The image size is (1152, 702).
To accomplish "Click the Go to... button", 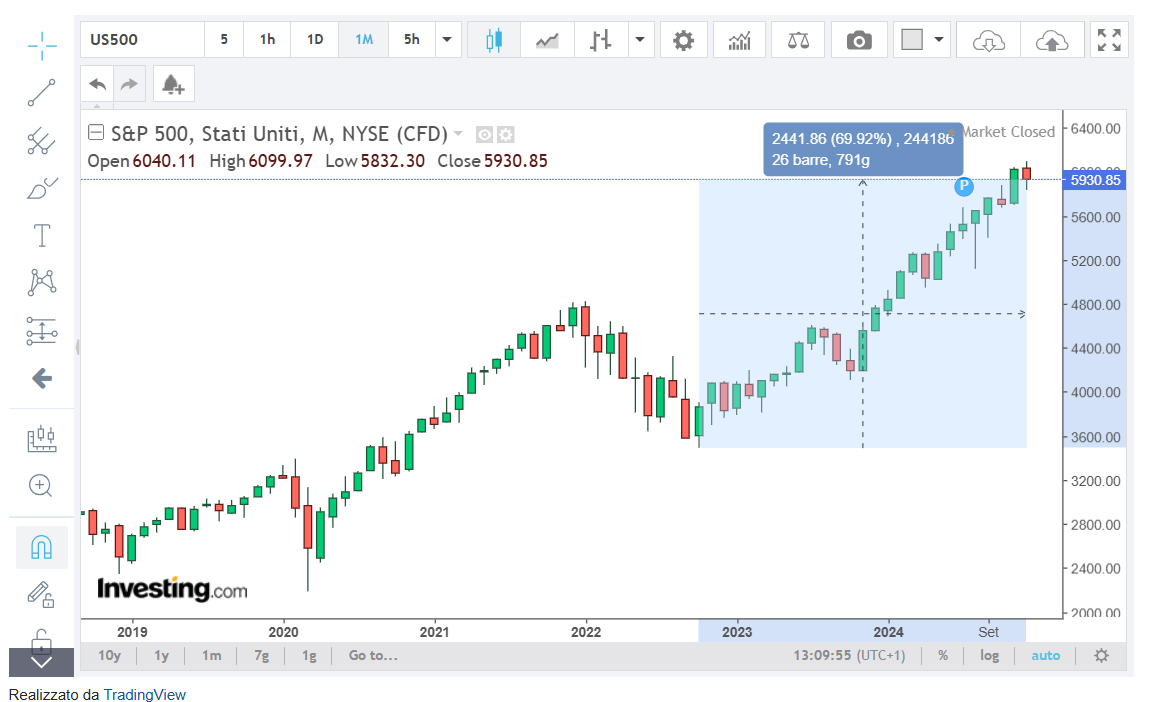I will [x=373, y=655].
